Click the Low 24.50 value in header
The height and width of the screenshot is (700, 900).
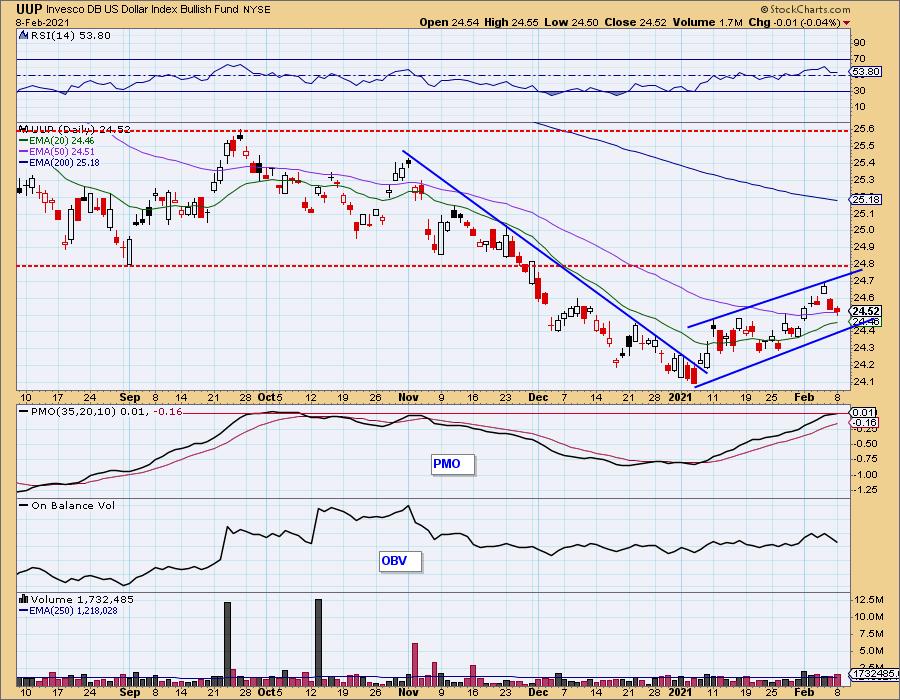coord(571,22)
